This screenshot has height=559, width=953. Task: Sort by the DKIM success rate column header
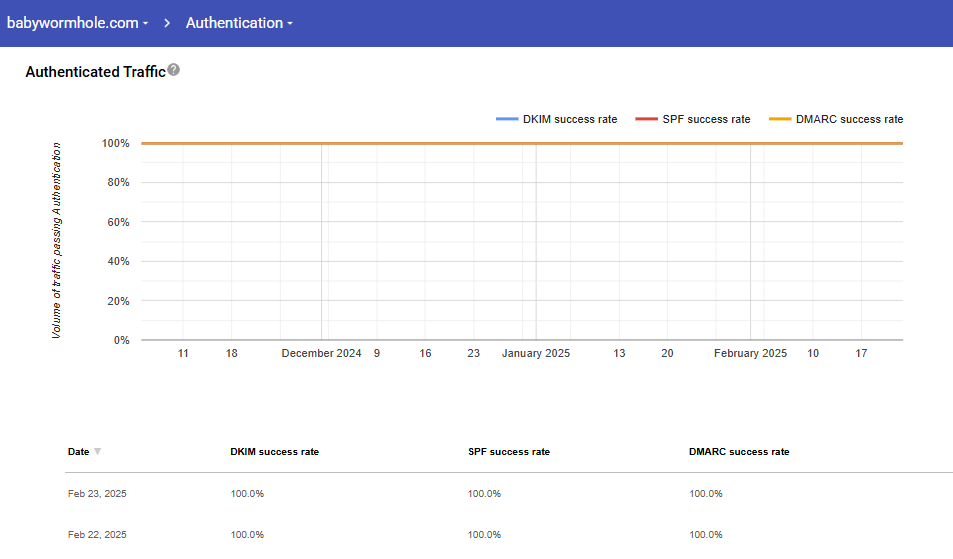(x=274, y=452)
